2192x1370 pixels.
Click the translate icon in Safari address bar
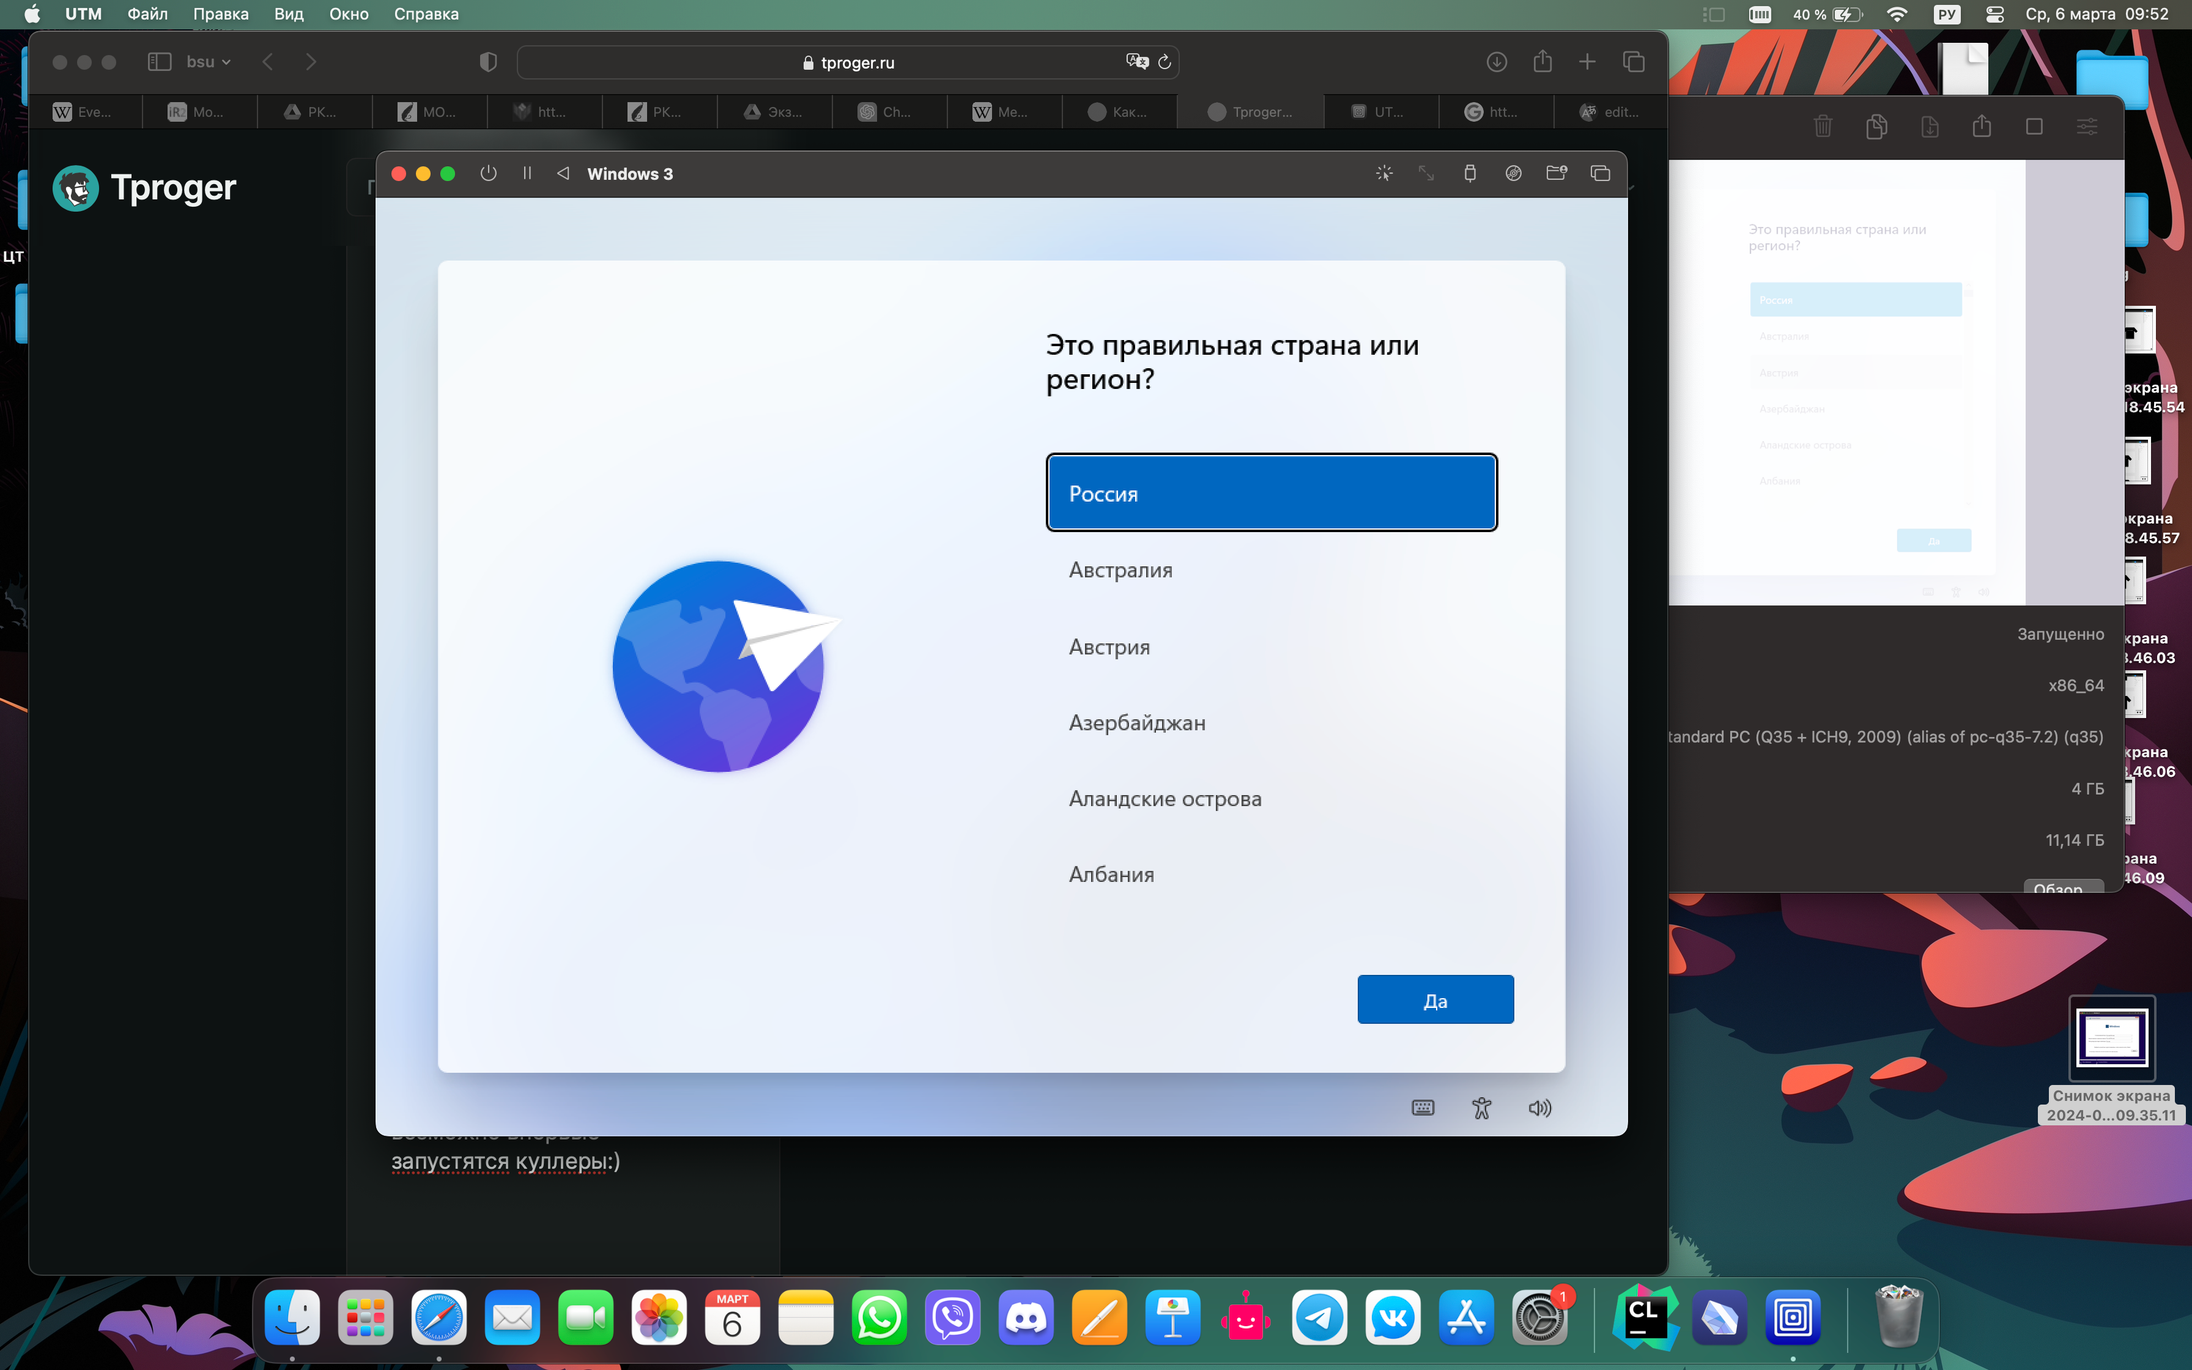tap(1137, 61)
